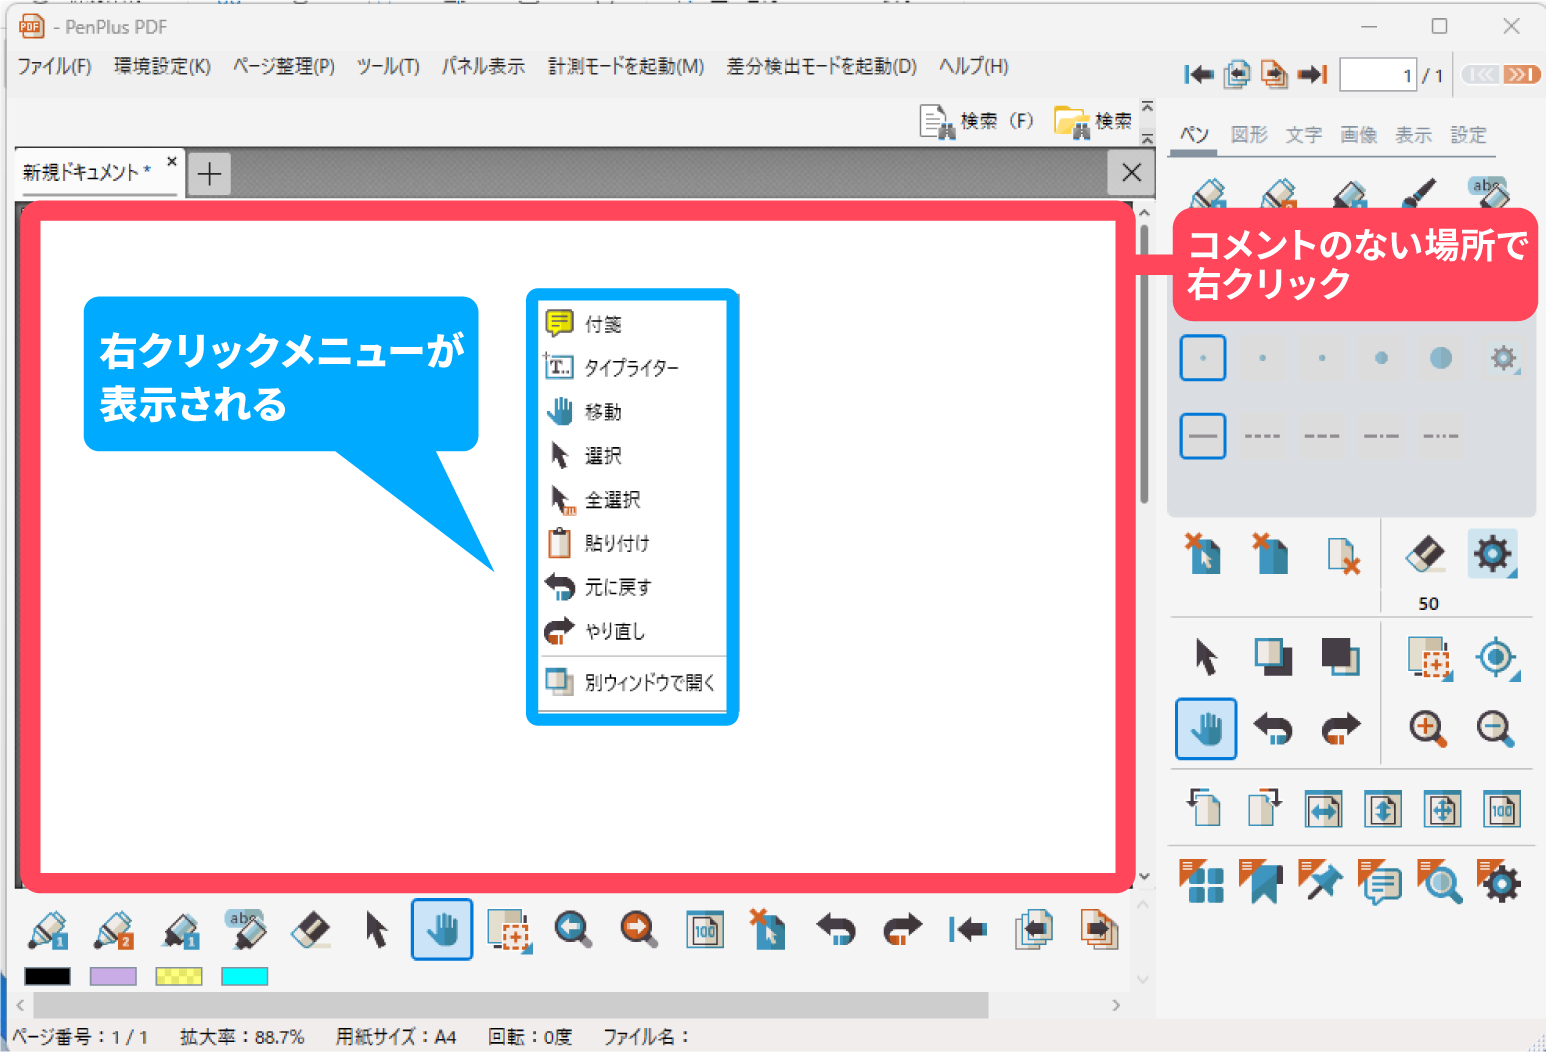The image size is (1546, 1052).
Task: Select the solid line style
Action: (x=1203, y=436)
